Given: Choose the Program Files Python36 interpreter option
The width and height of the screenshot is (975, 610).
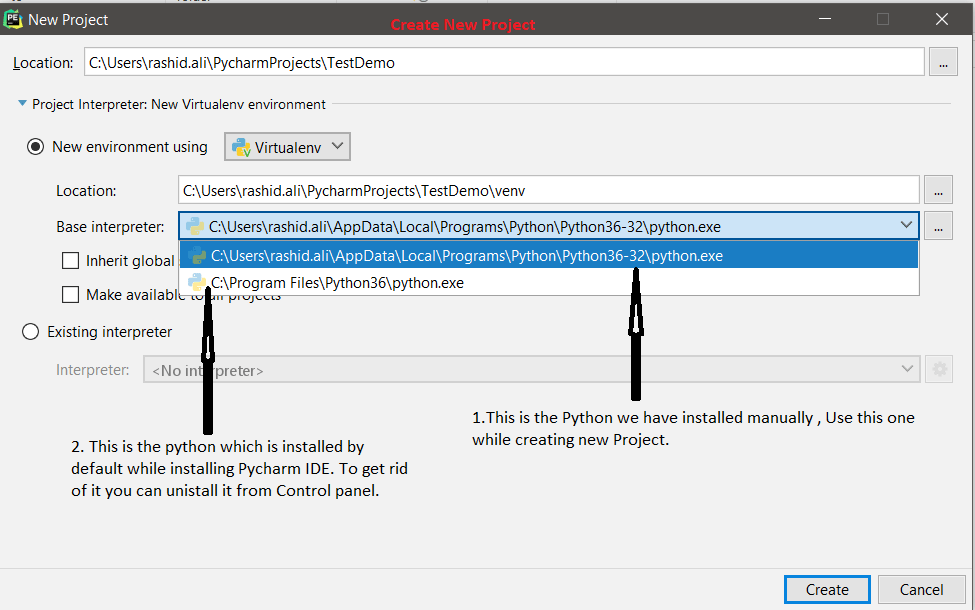Looking at the screenshot, I should pos(548,282).
